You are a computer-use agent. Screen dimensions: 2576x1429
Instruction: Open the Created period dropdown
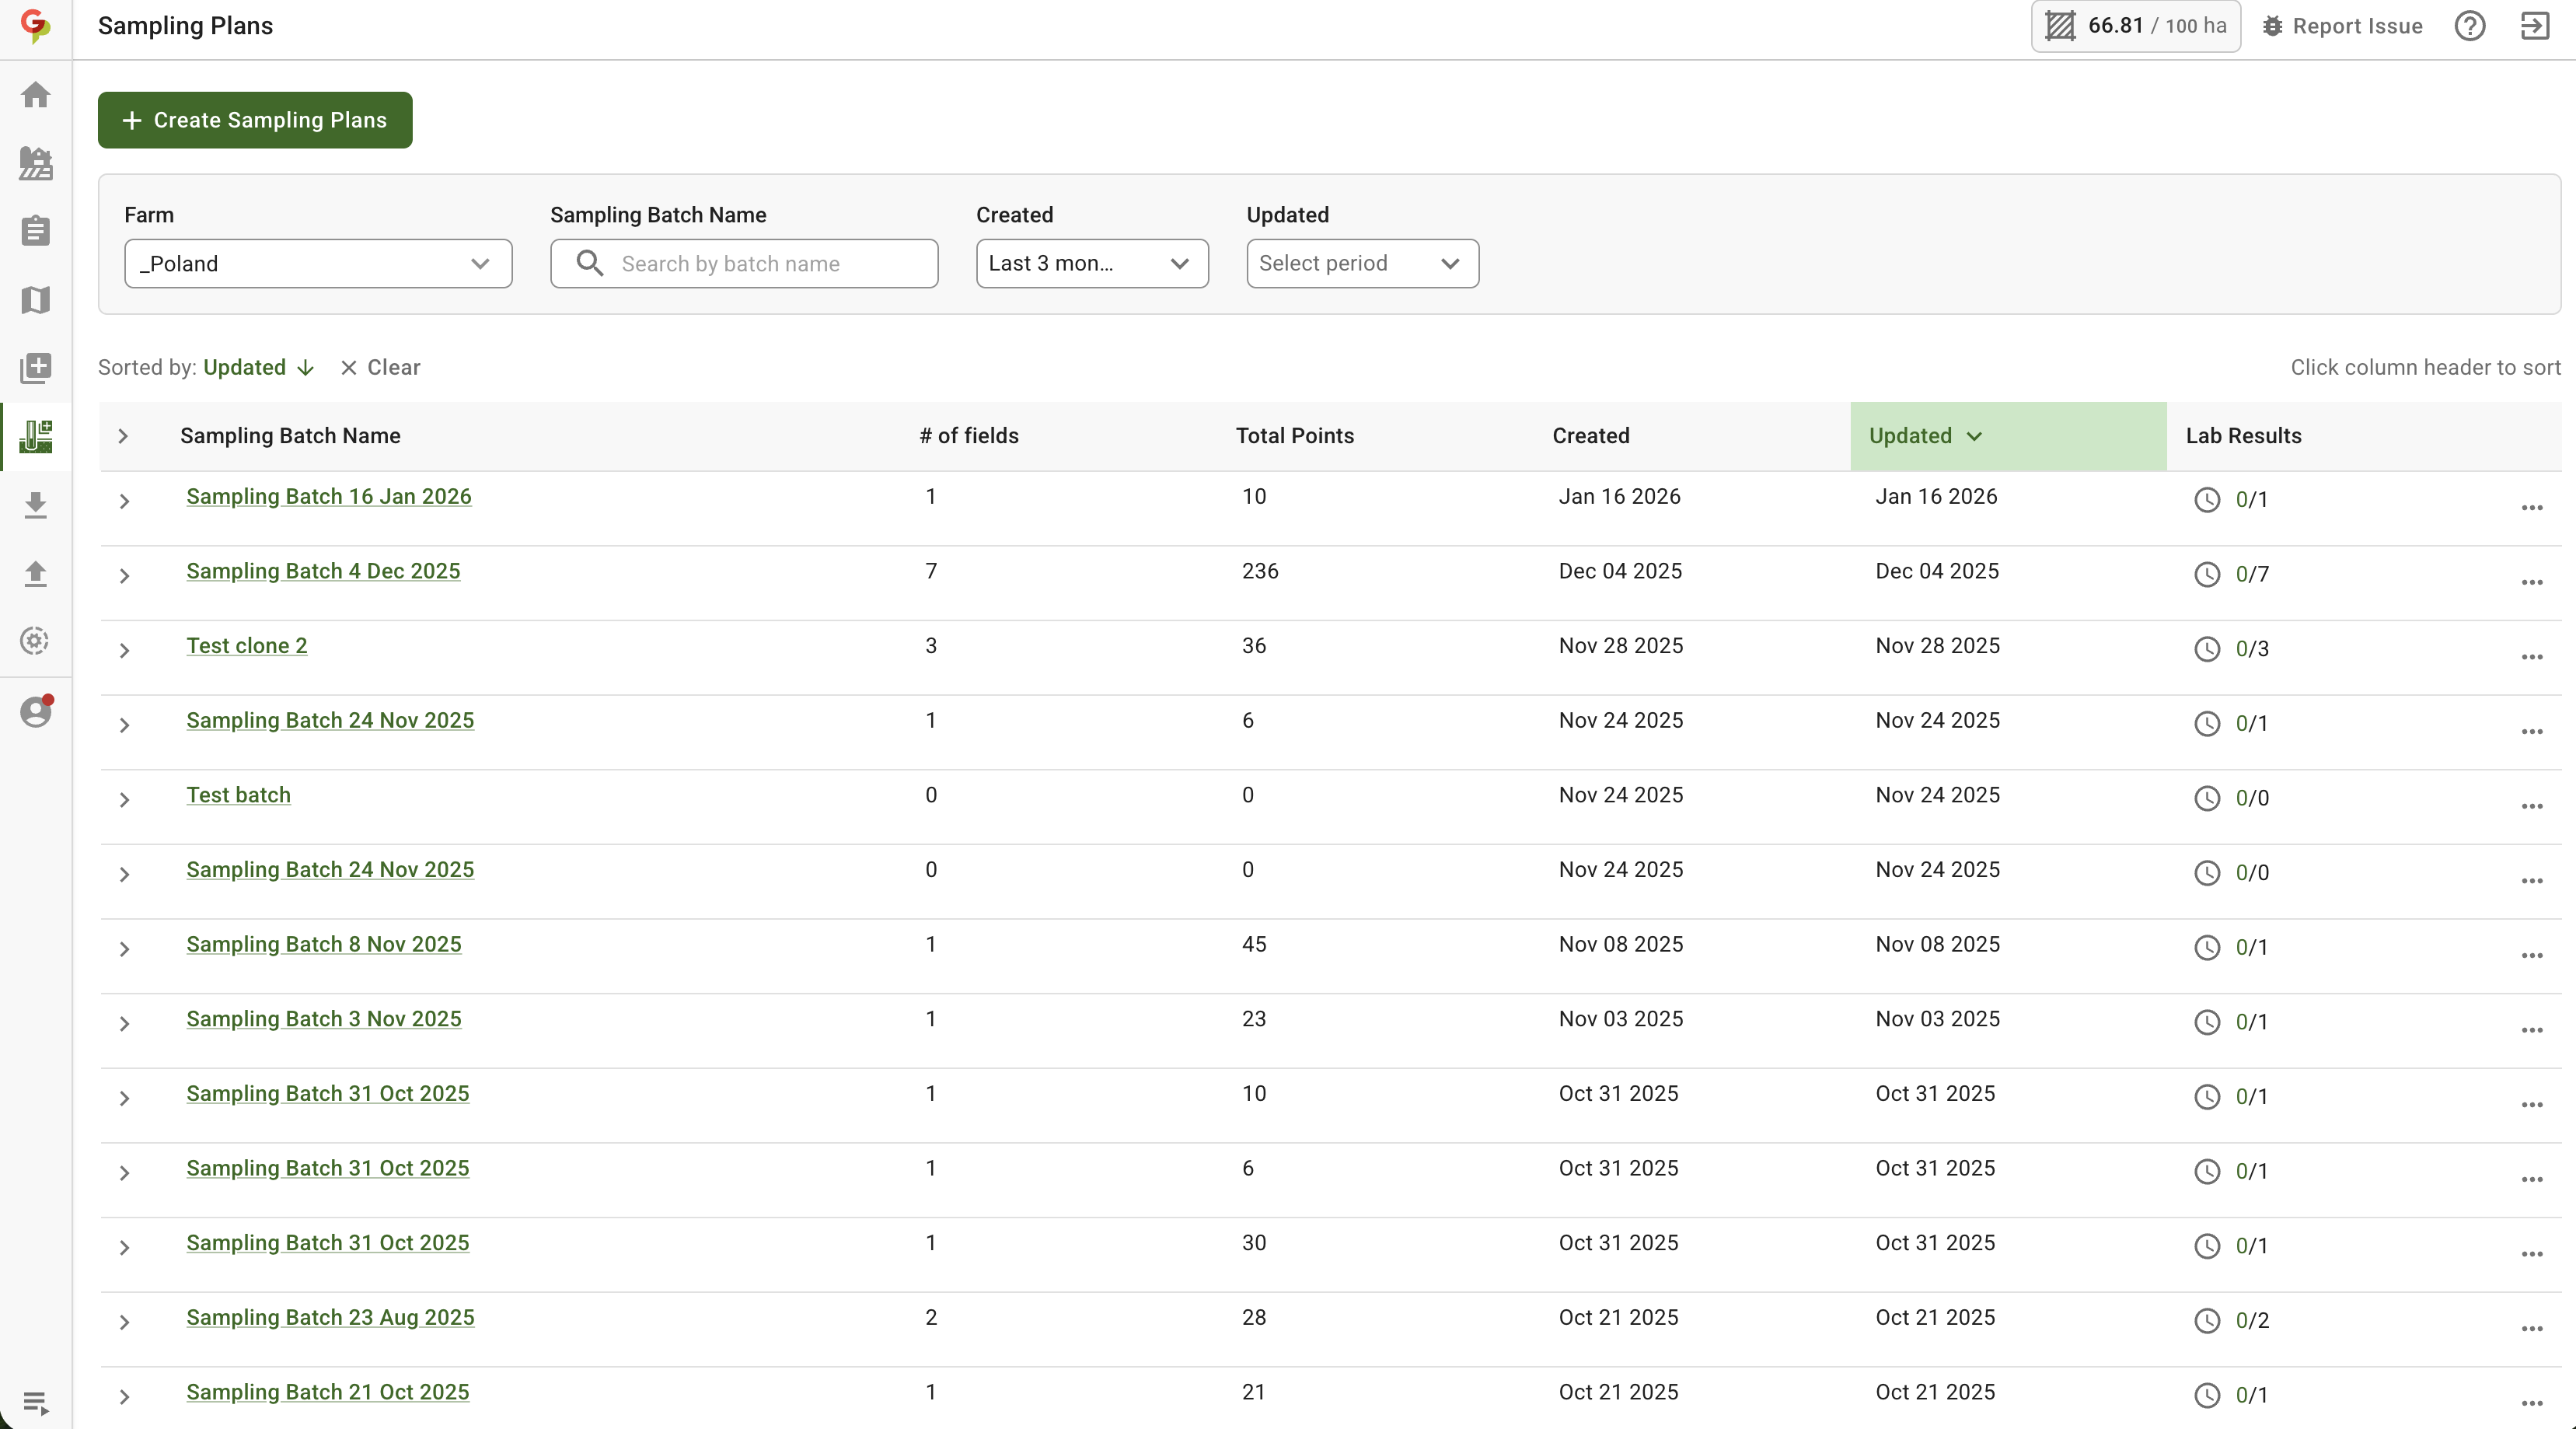point(1091,264)
